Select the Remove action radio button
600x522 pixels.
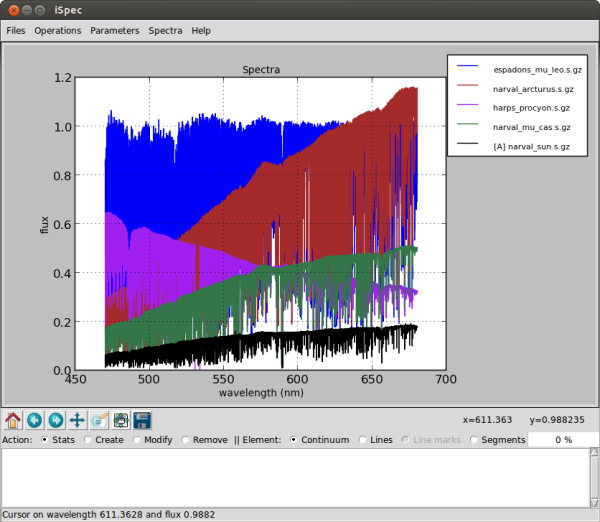186,440
